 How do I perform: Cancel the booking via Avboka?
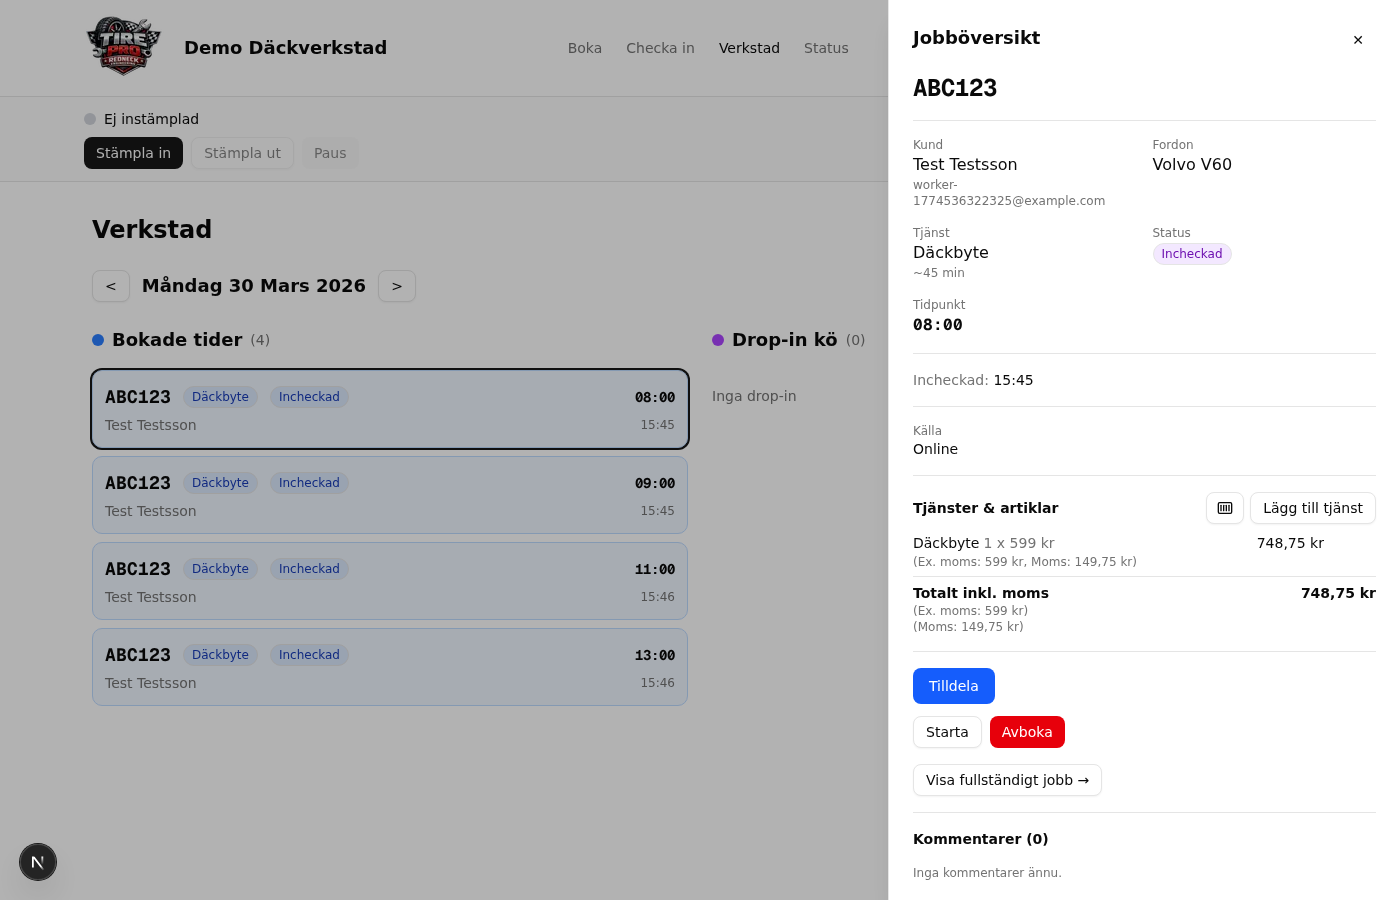[x=1027, y=732]
